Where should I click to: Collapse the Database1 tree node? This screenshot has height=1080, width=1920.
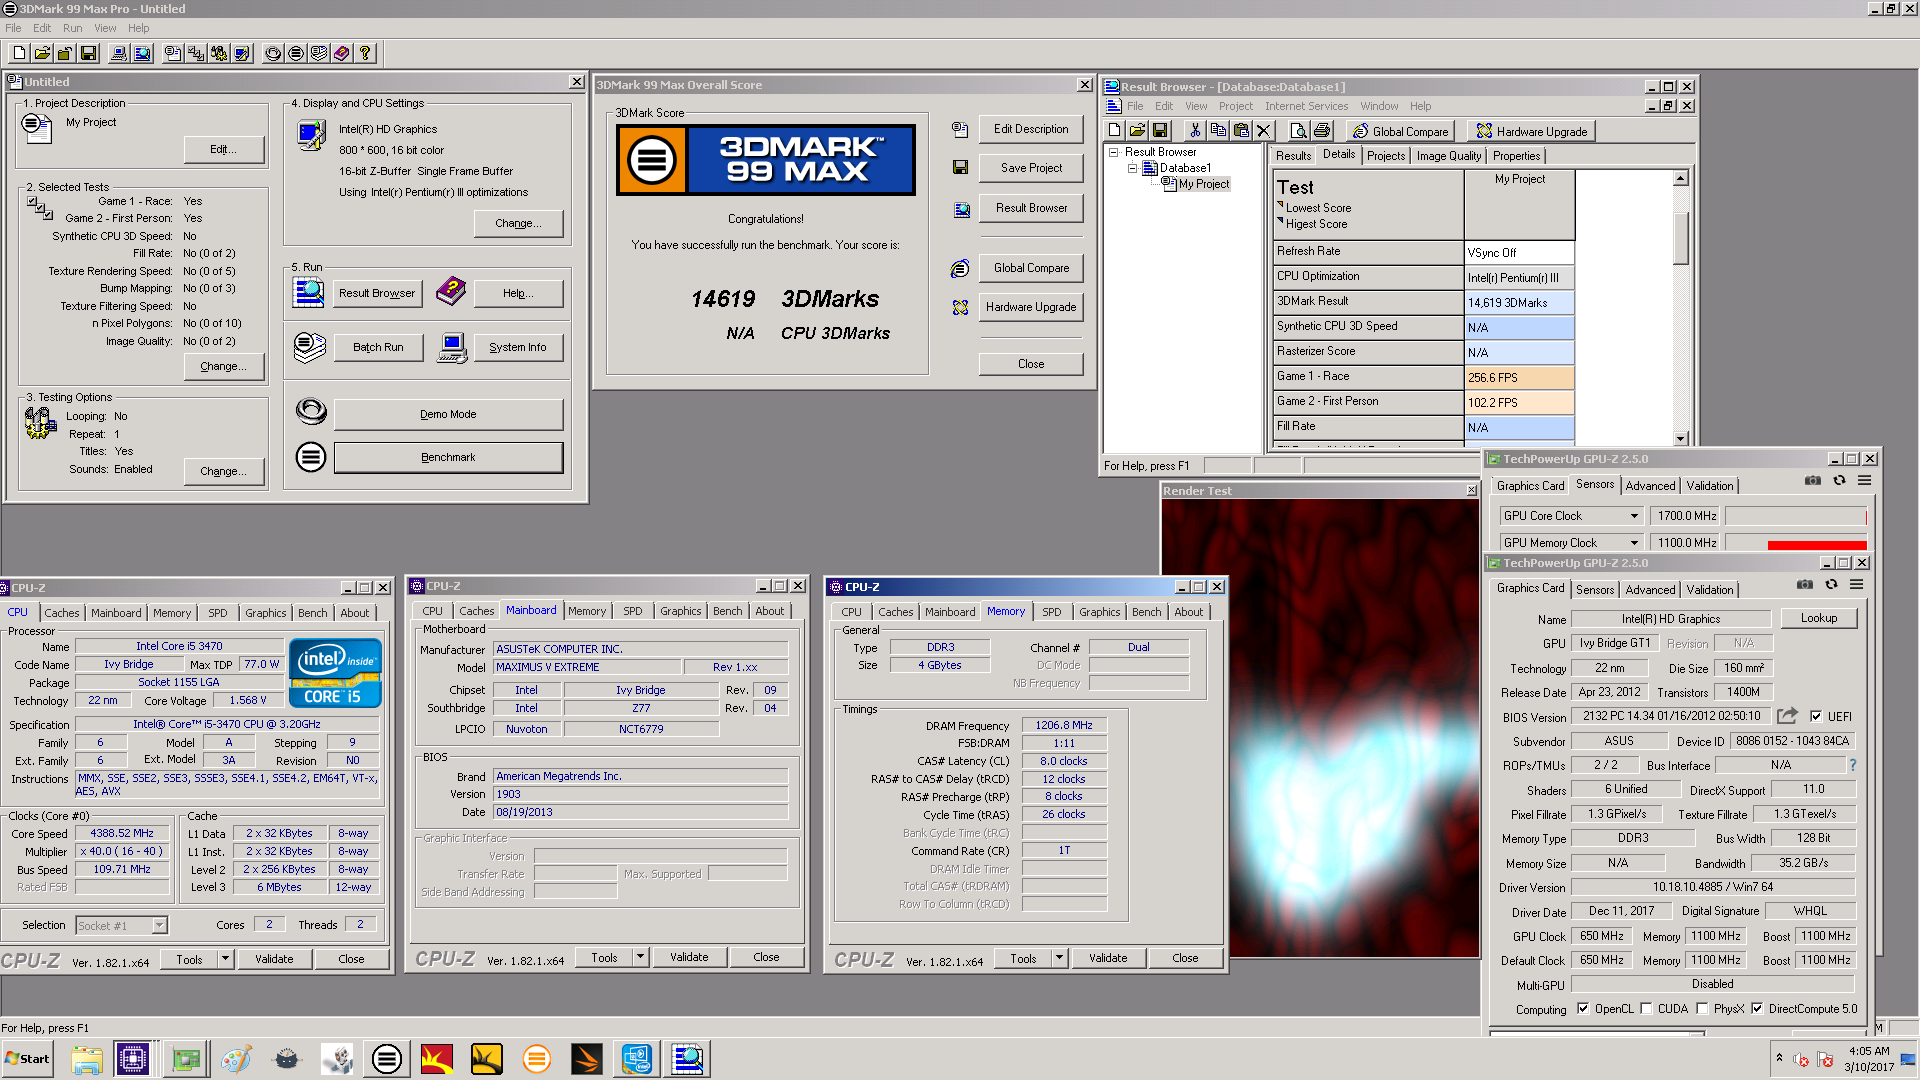1133,168
